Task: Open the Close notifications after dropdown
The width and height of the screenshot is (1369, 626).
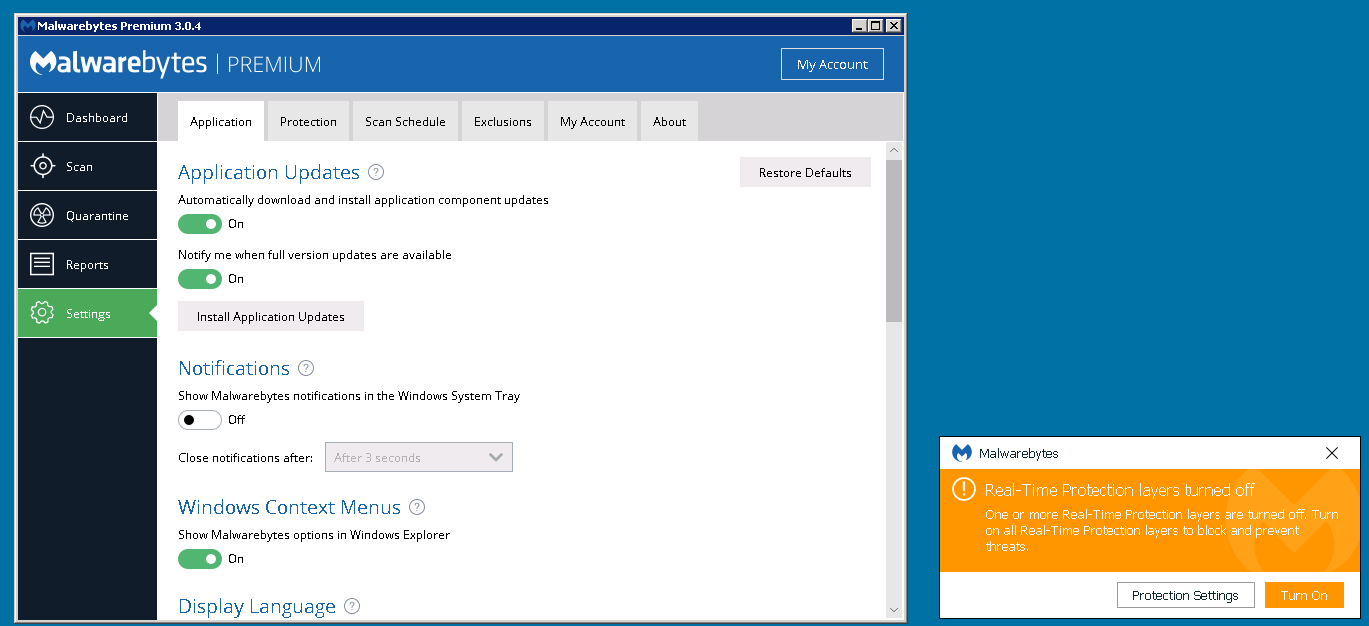Action: click(419, 457)
